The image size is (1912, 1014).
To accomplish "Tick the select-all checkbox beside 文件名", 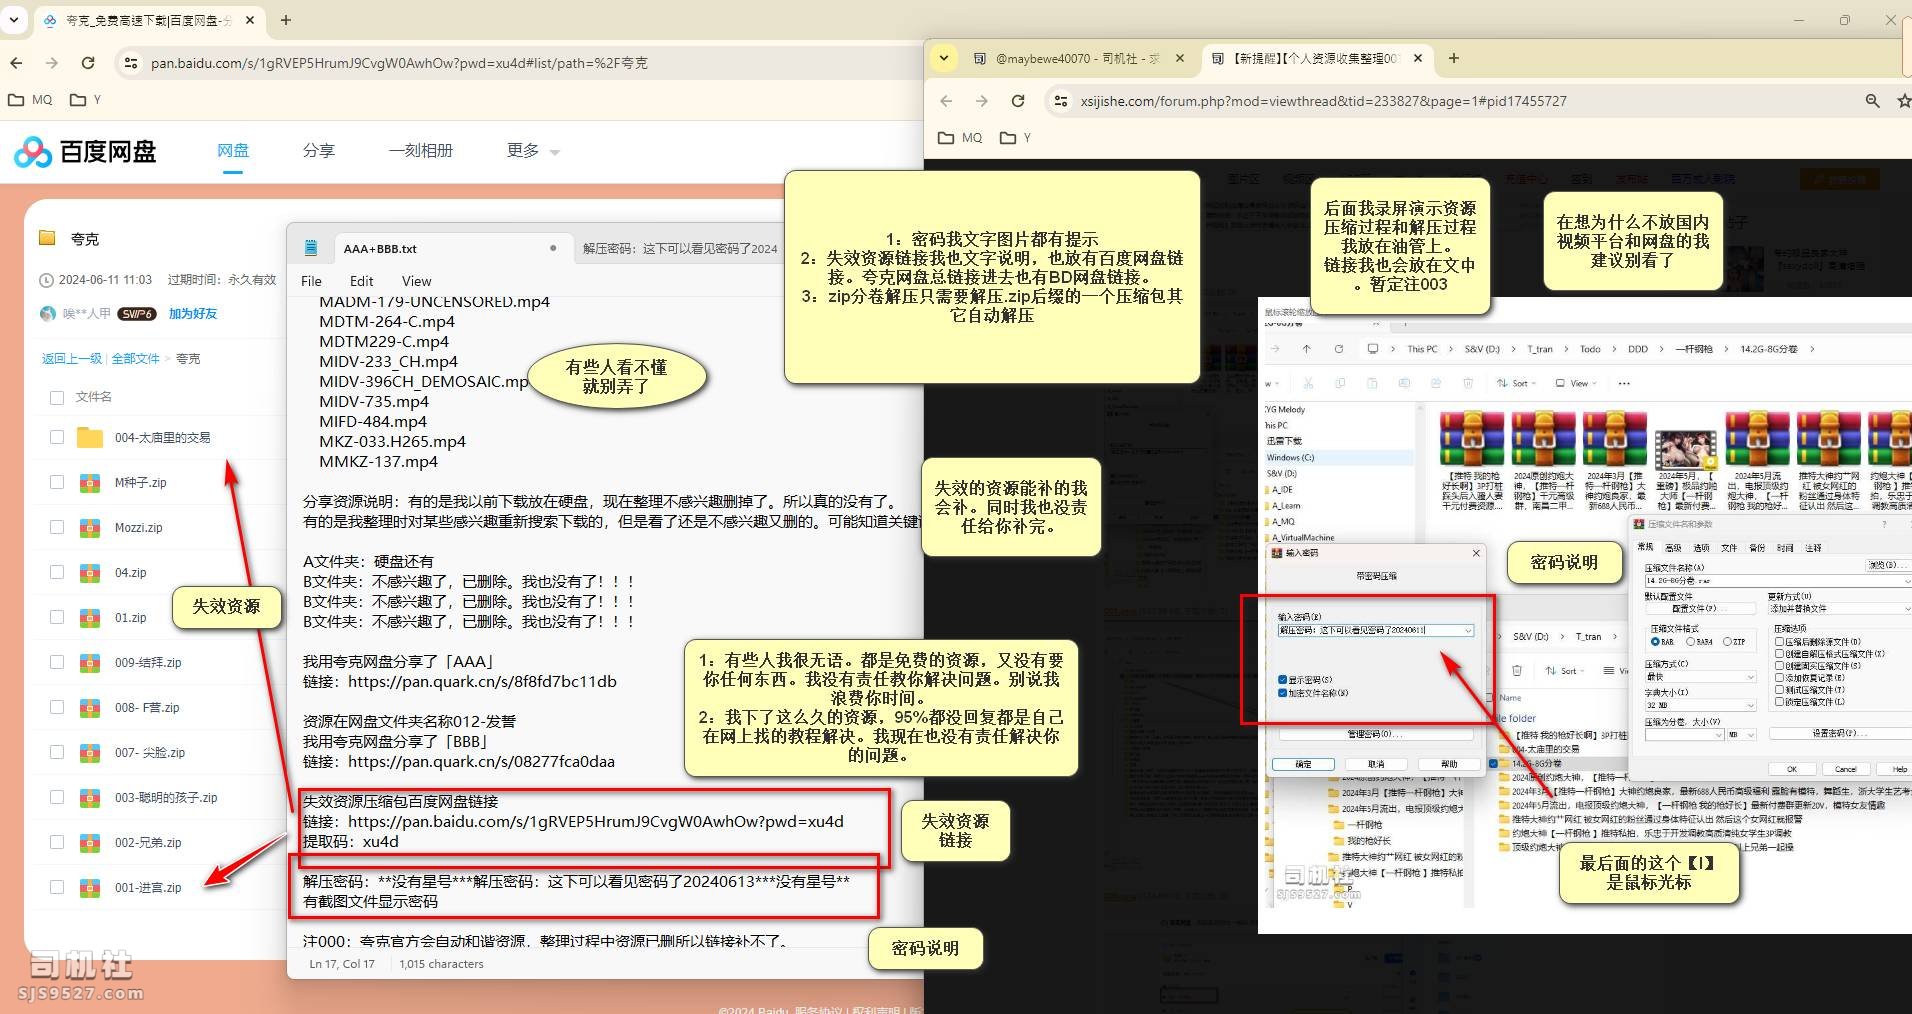I will (x=57, y=397).
